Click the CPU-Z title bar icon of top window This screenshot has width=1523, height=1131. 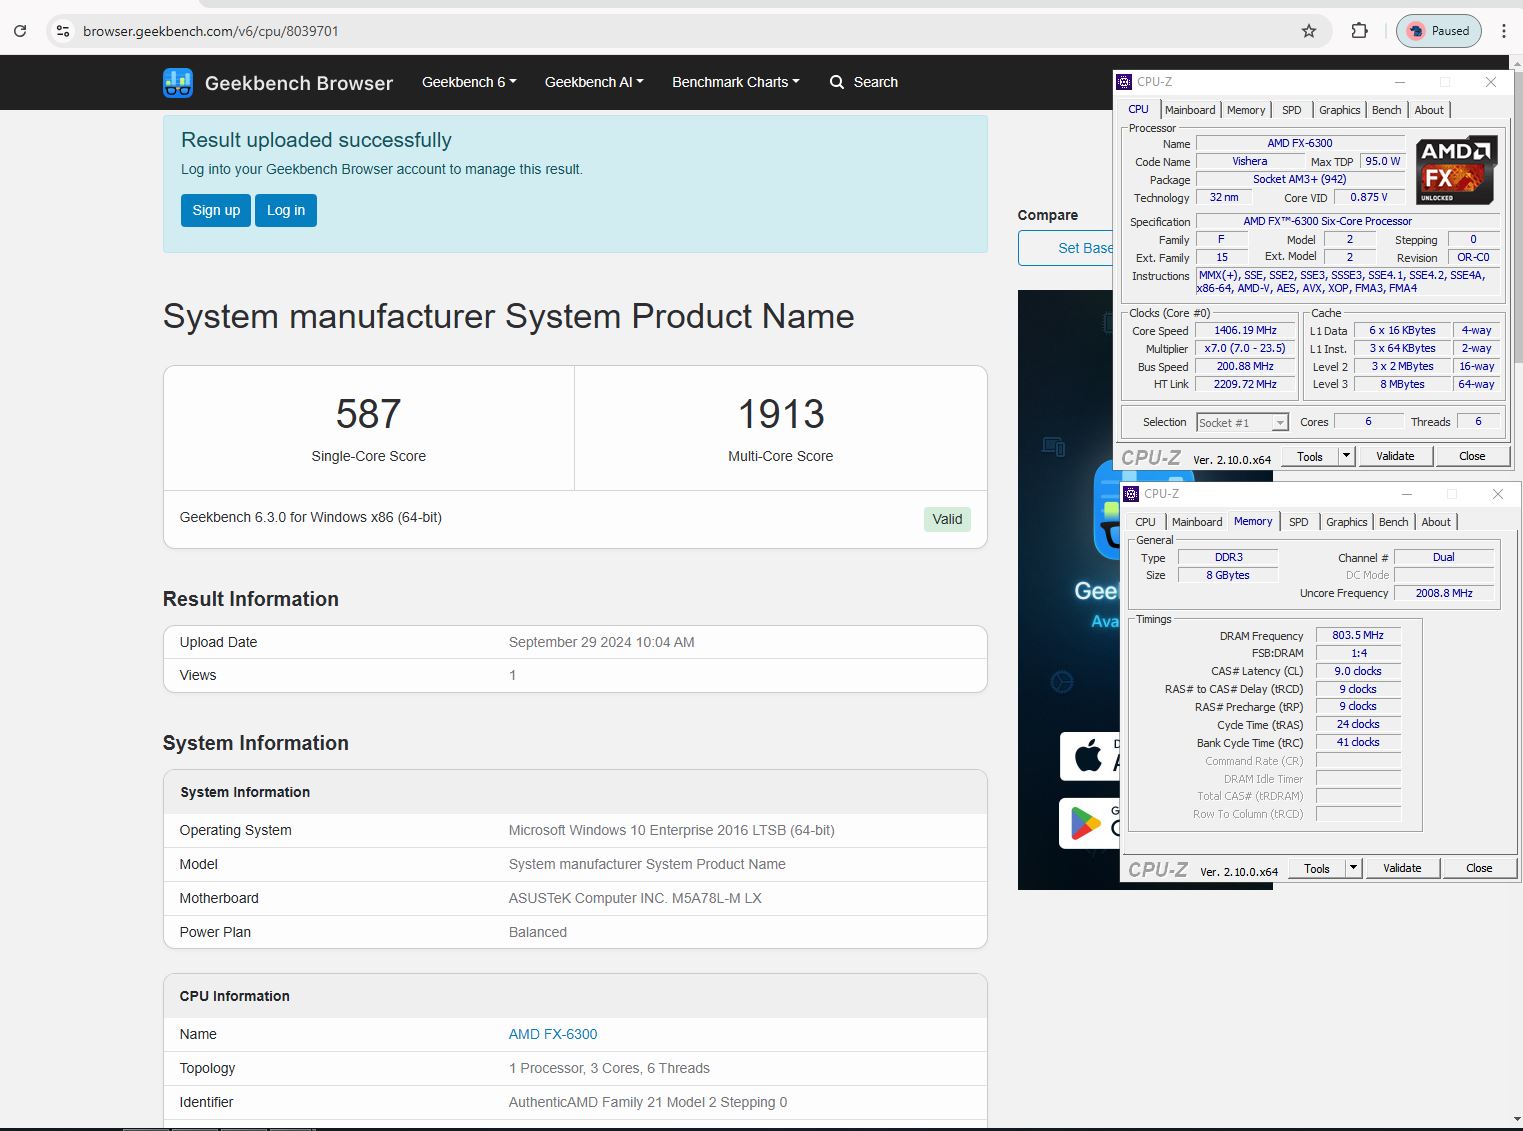pyautogui.click(x=1125, y=82)
